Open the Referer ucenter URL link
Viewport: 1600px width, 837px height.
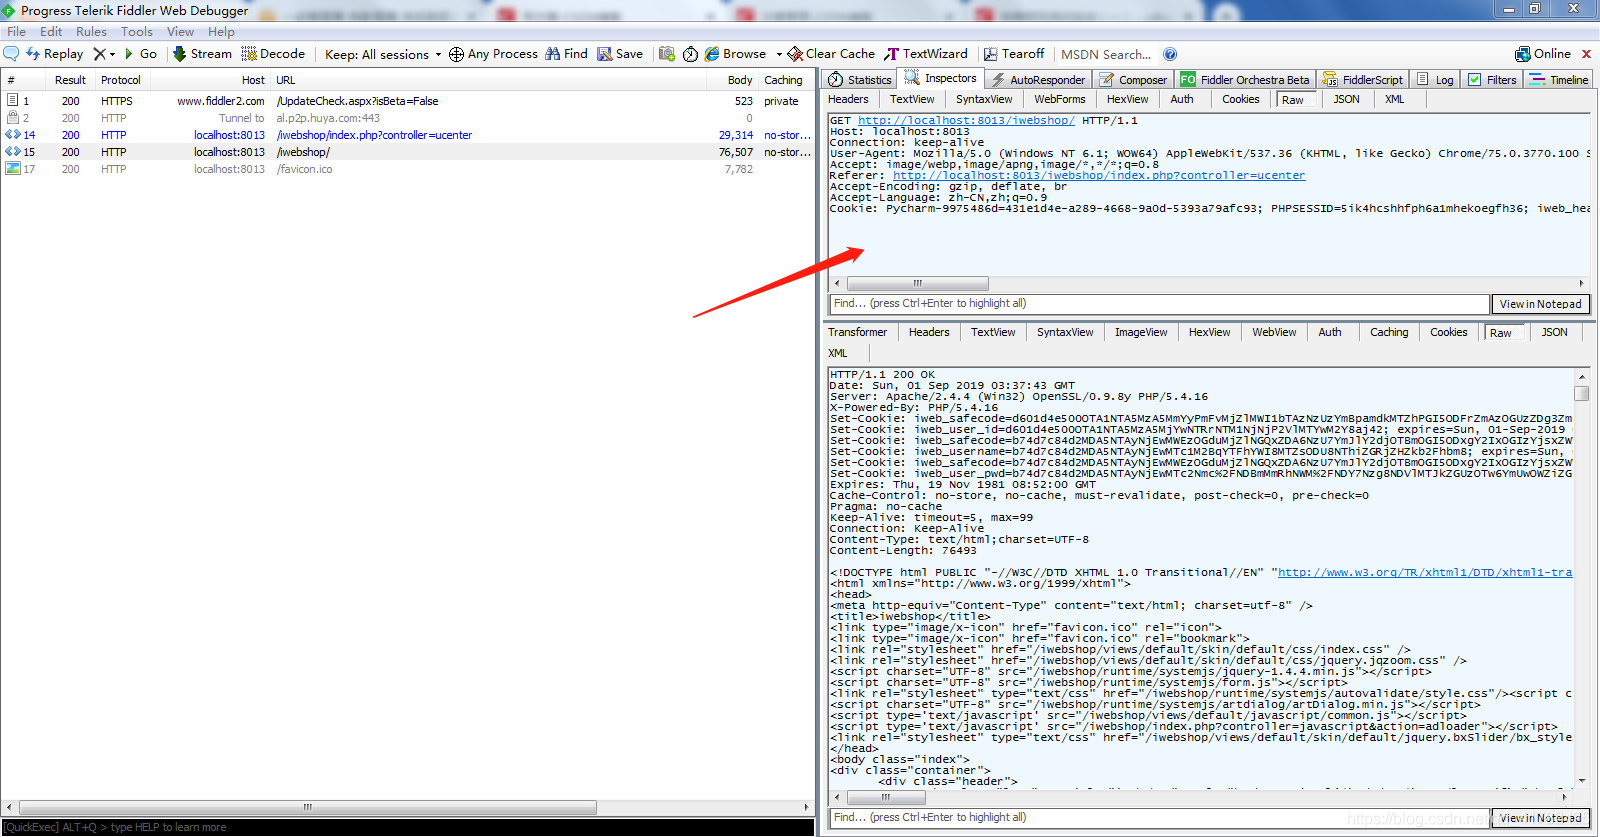(x=1099, y=175)
